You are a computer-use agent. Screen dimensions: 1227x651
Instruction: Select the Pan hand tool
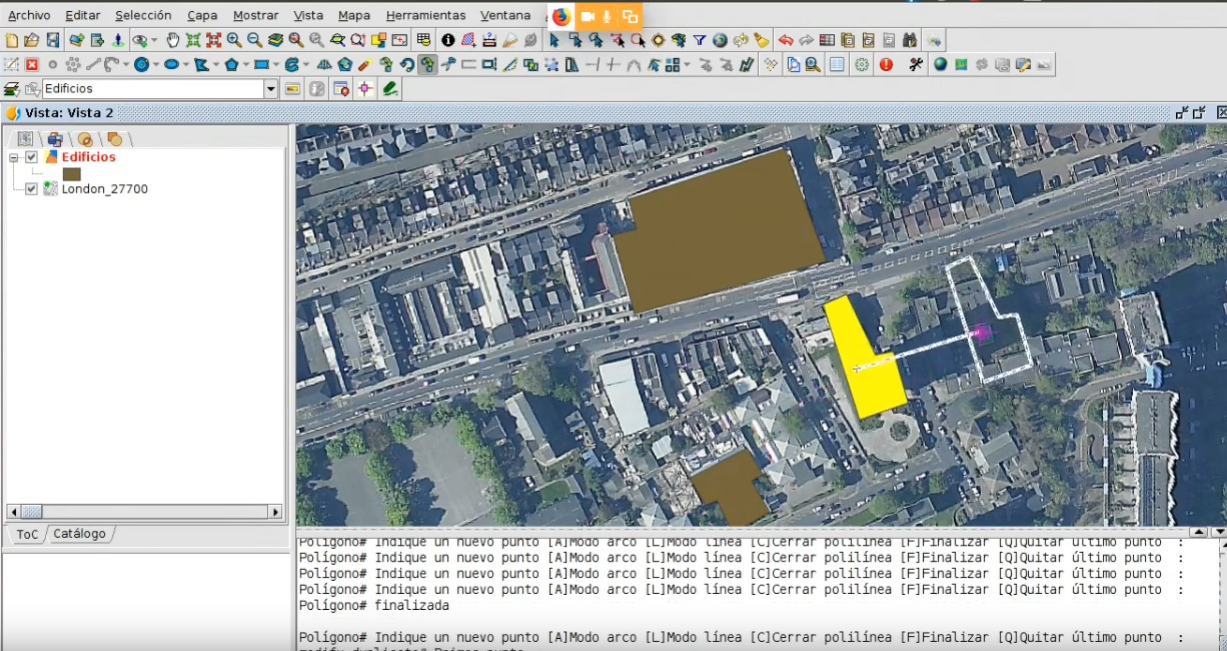point(172,40)
